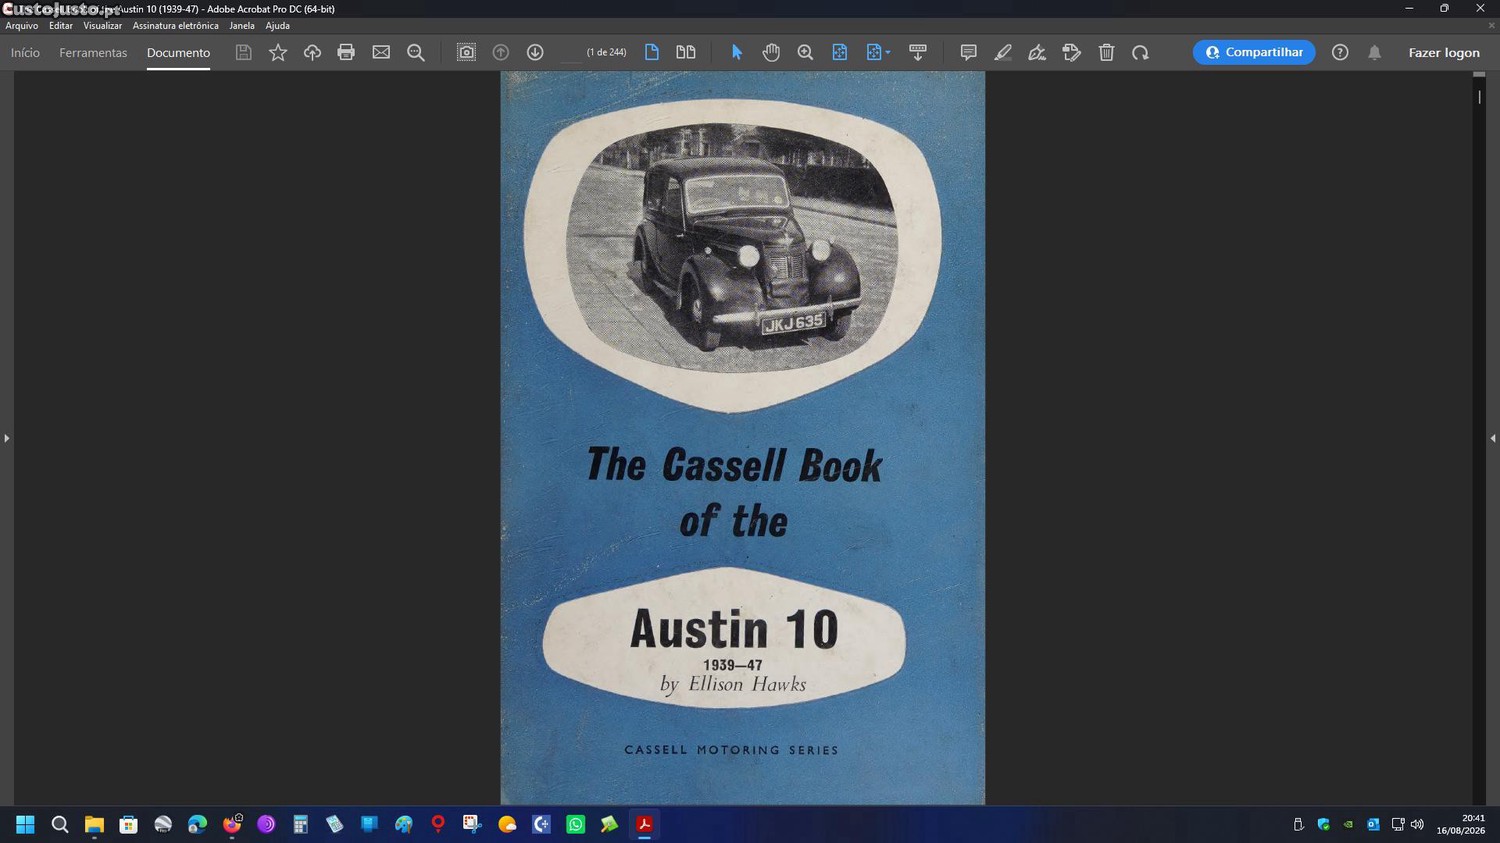Open the Help question mark menu
Image resolution: width=1500 pixels, height=843 pixels.
pos(1340,52)
